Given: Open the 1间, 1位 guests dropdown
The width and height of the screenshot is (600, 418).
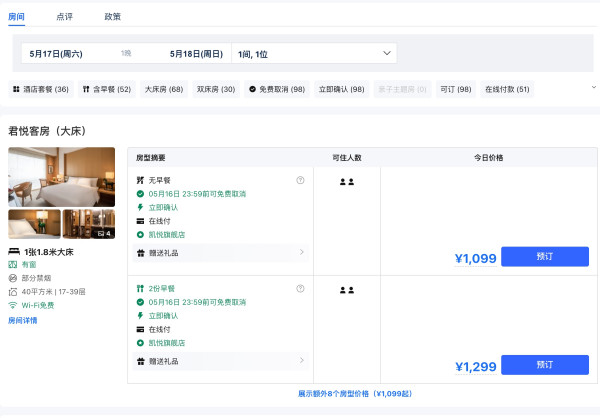Looking at the screenshot, I should click(314, 54).
